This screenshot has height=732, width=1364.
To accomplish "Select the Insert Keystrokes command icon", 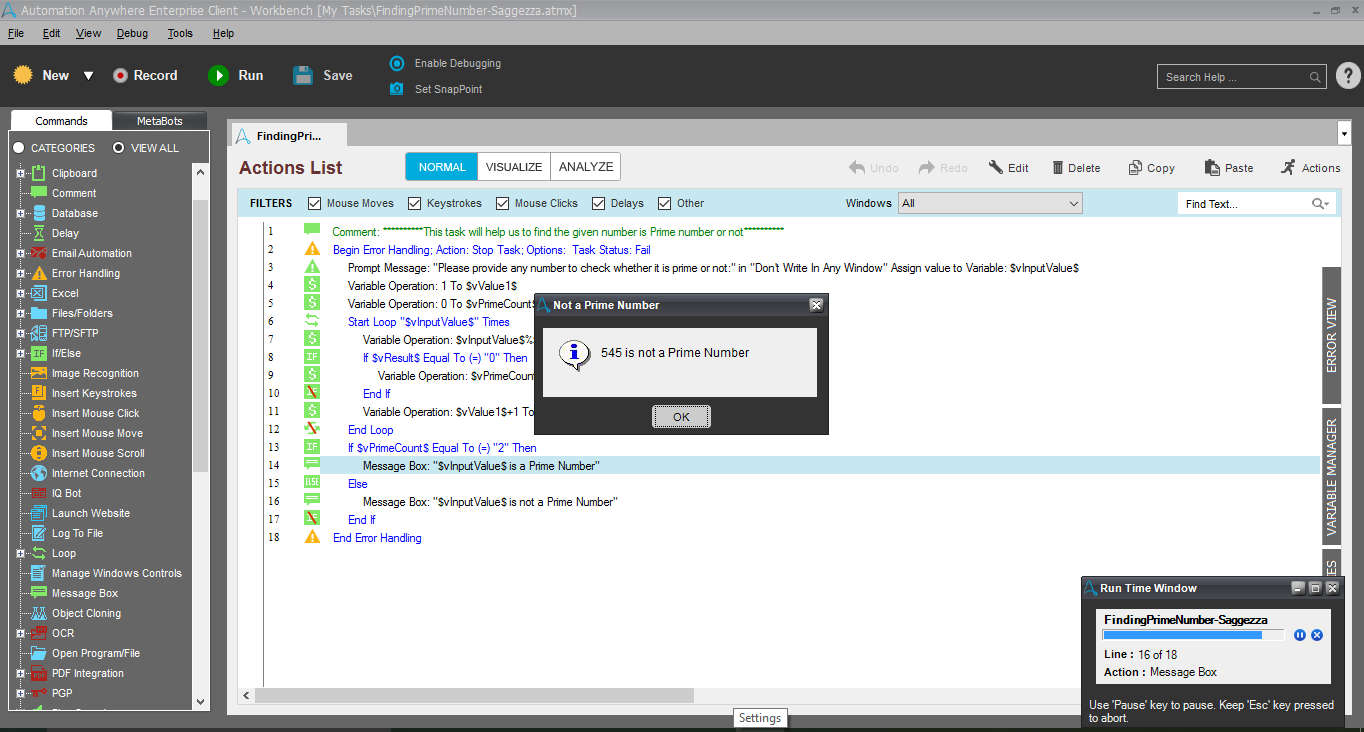I will (39, 393).
